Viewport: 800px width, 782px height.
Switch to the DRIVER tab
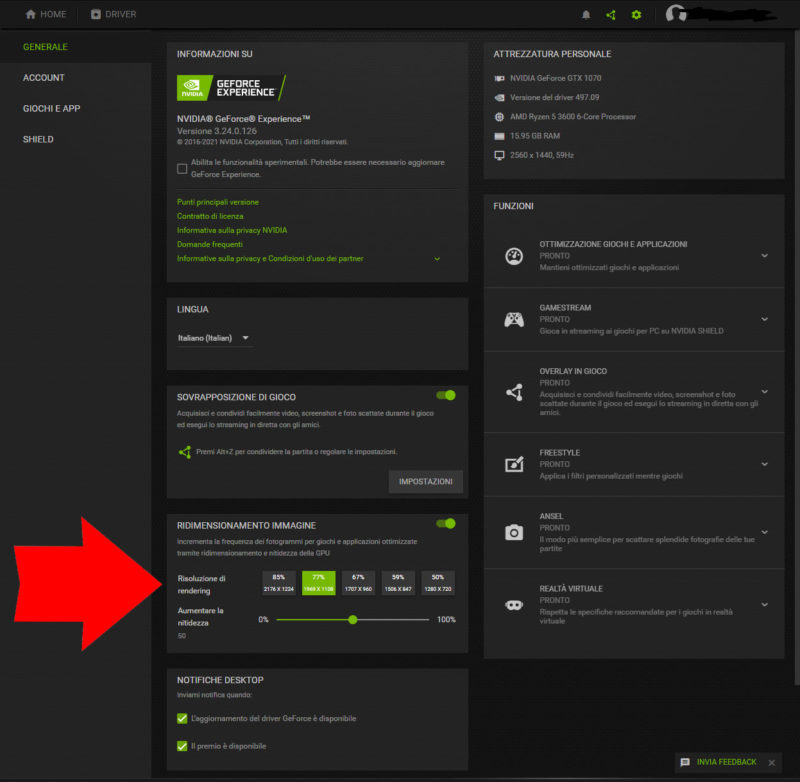[x=112, y=14]
